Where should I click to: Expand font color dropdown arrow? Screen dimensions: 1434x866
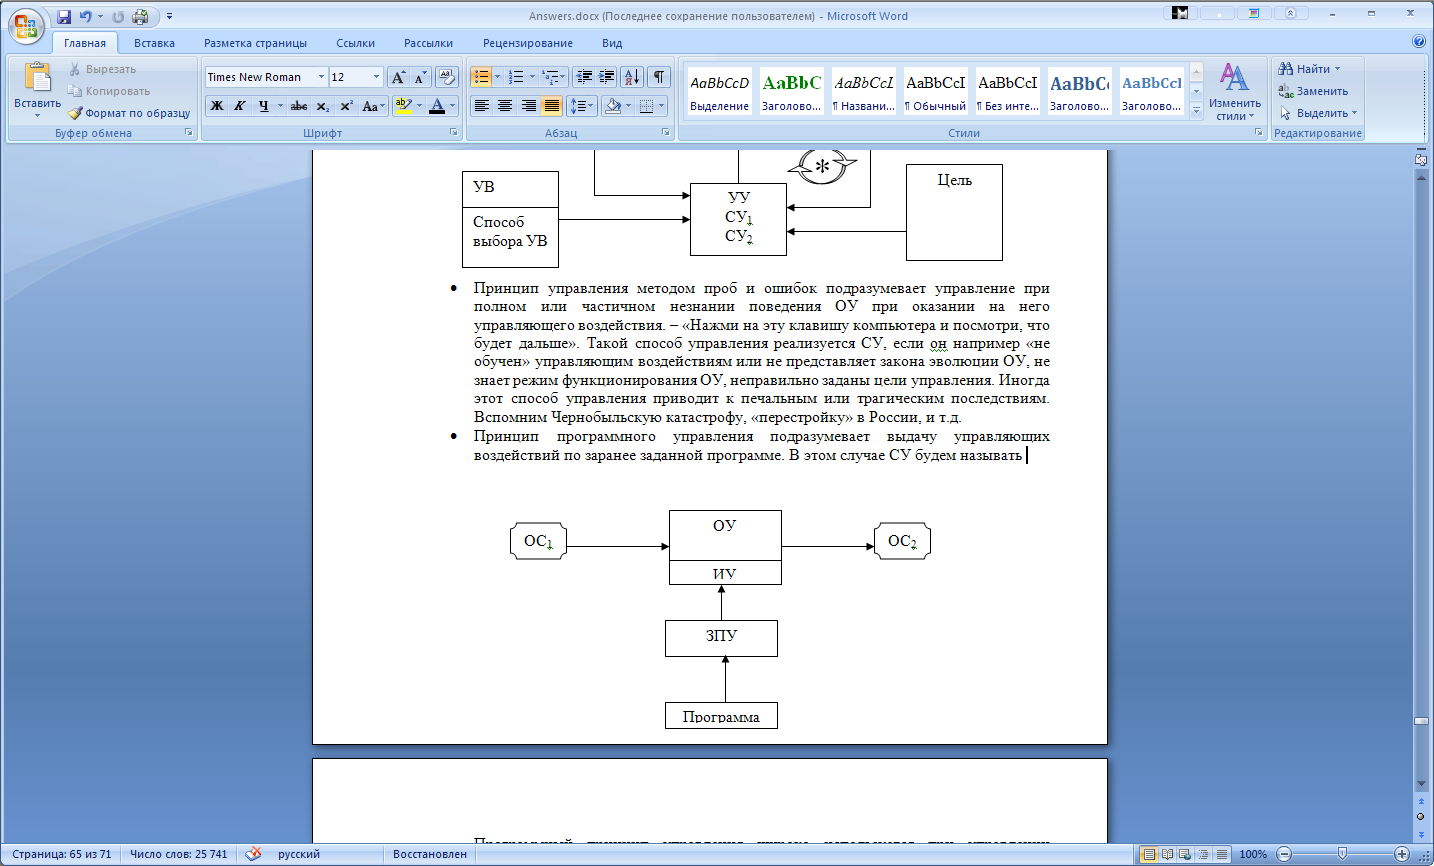point(452,106)
